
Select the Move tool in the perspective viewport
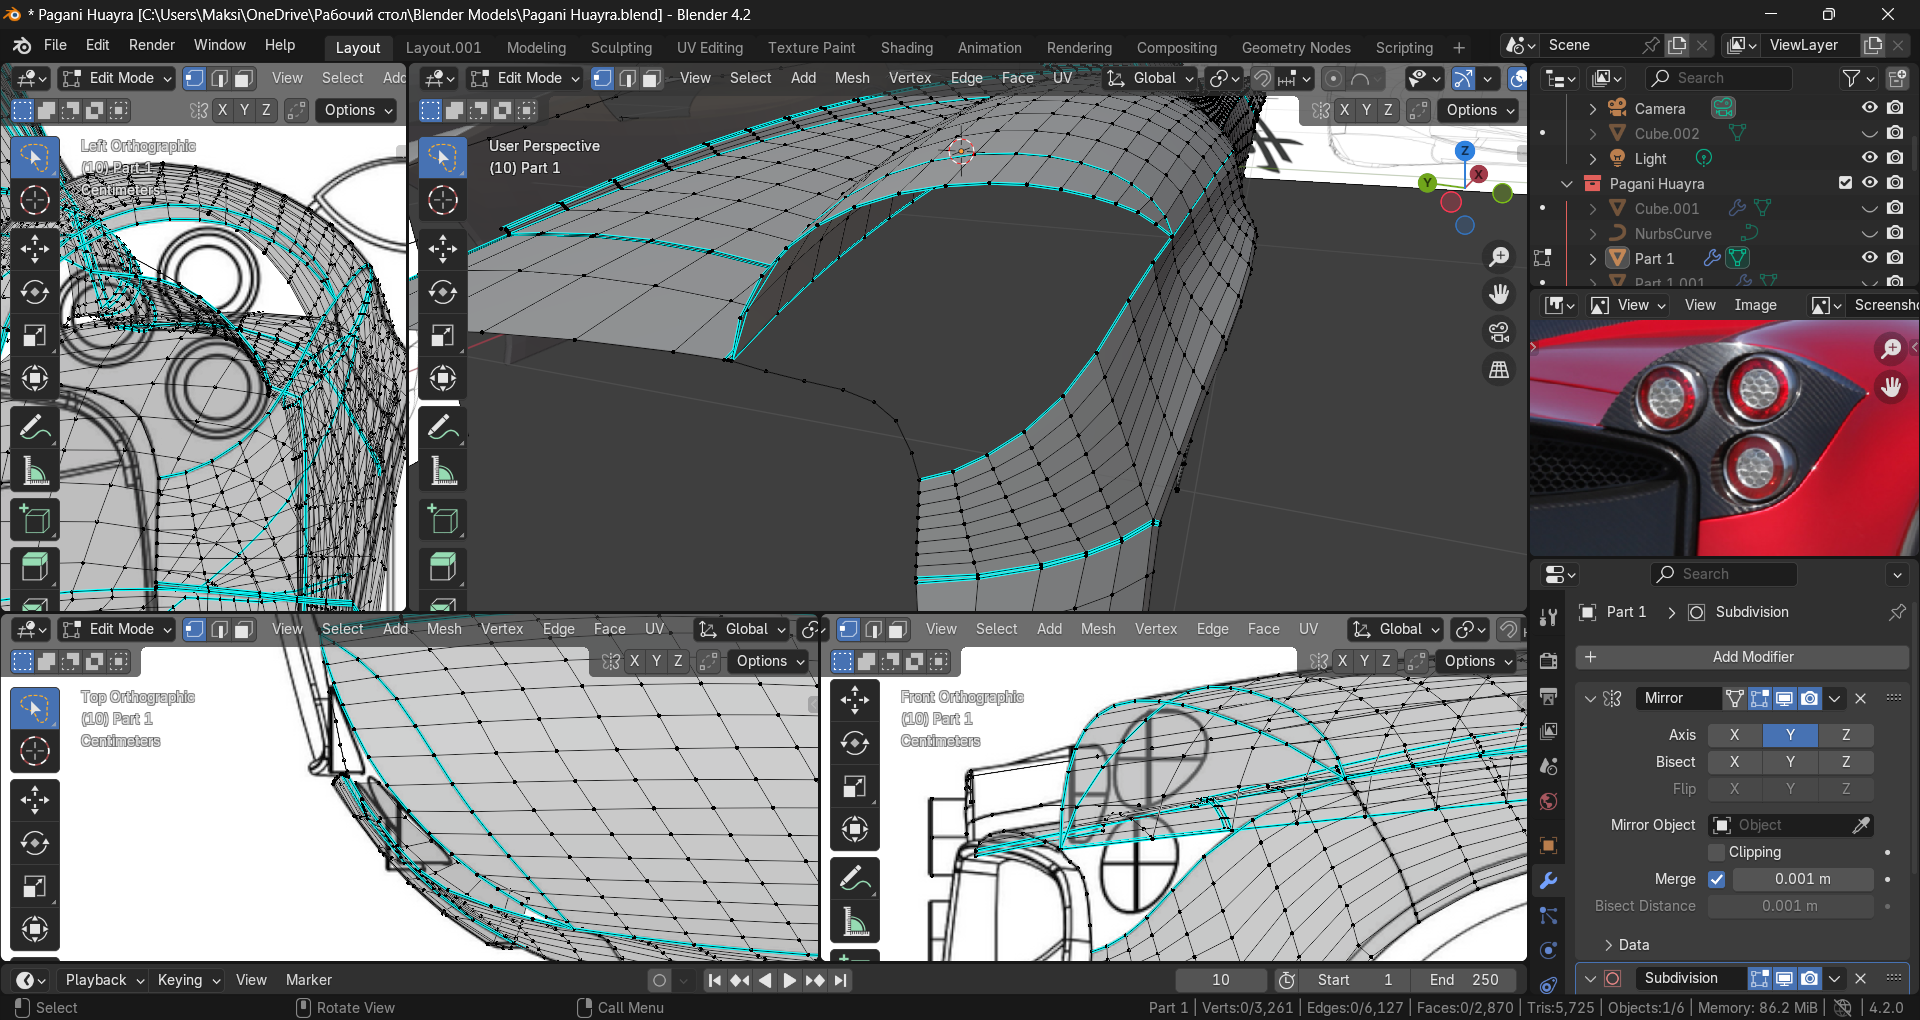(442, 249)
